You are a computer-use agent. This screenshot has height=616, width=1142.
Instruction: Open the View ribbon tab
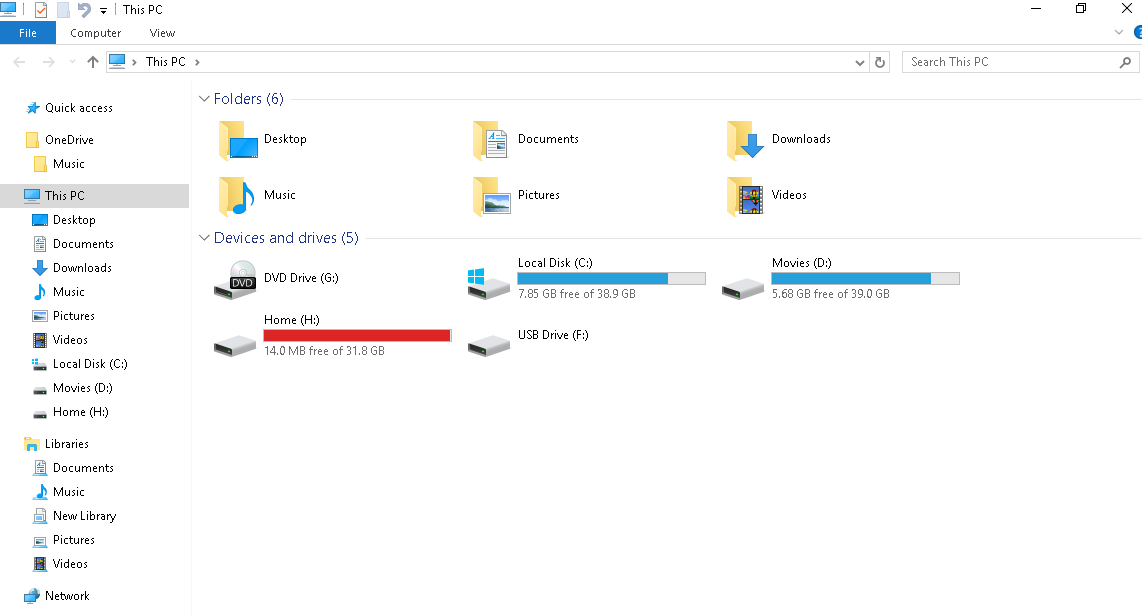pyautogui.click(x=162, y=33)
